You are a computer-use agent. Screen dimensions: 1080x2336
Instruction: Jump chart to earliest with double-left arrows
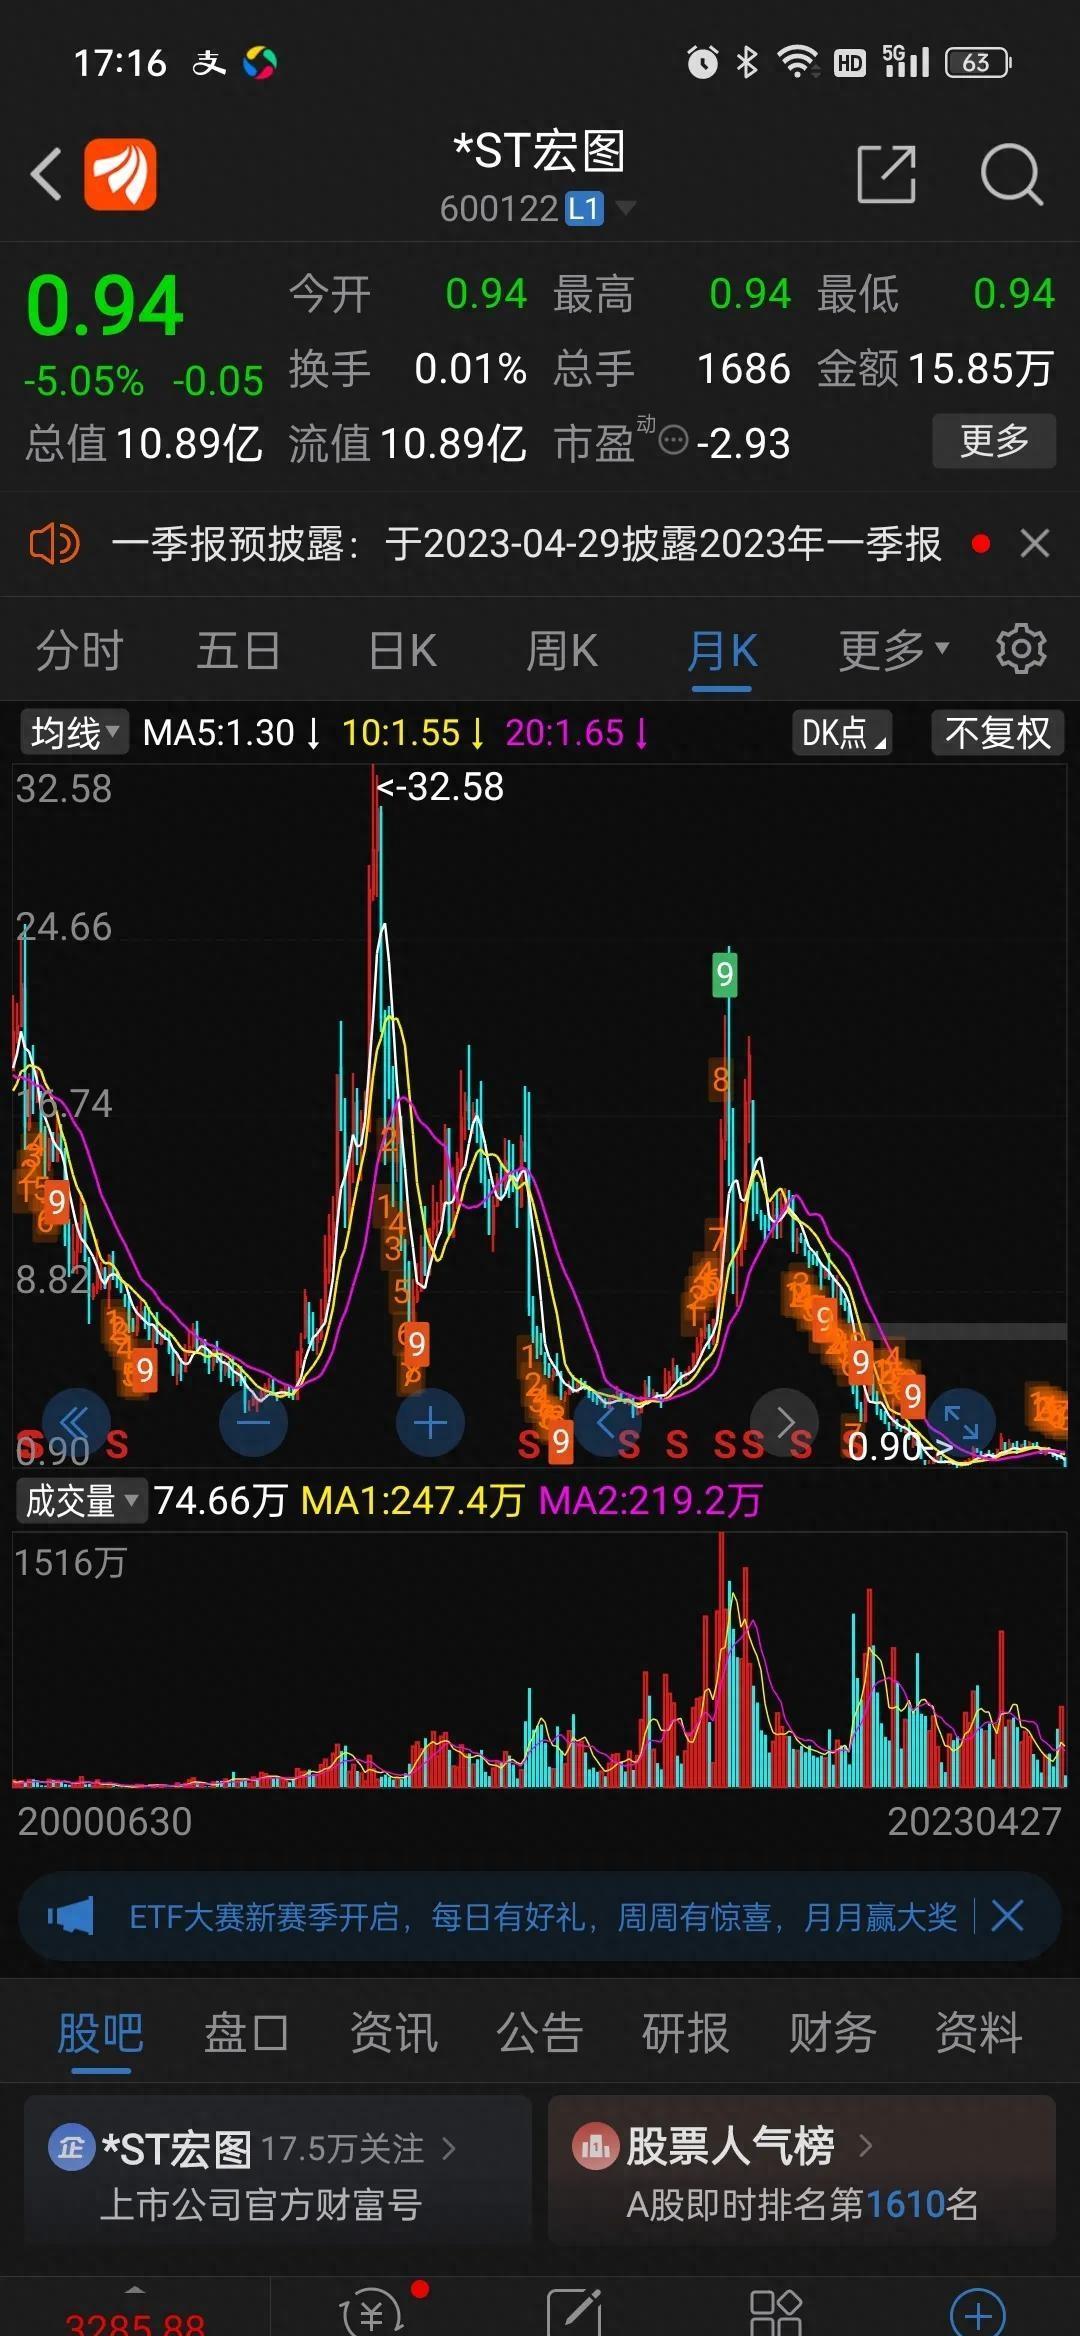pyautogui.click(x=75, y=1421)
